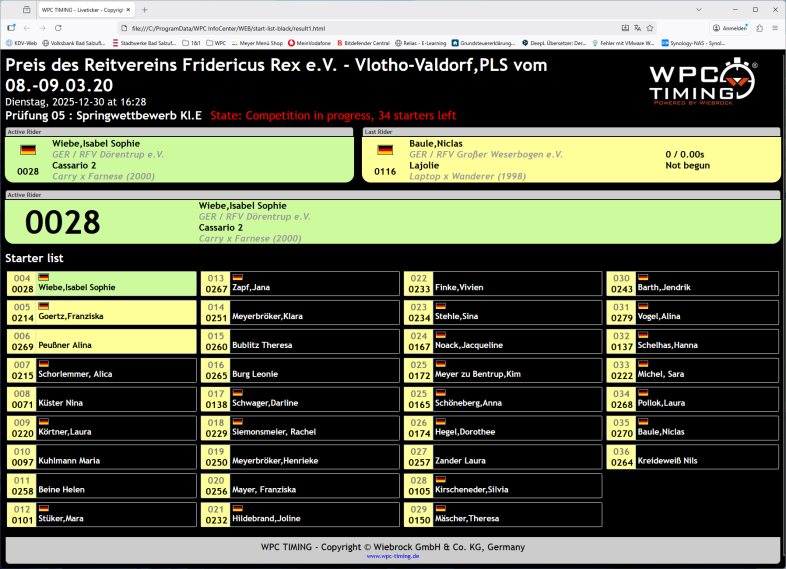Click the German flag beside active rider Wiebe
Viewport: 786px width, 569px height.
coord(28,150)
